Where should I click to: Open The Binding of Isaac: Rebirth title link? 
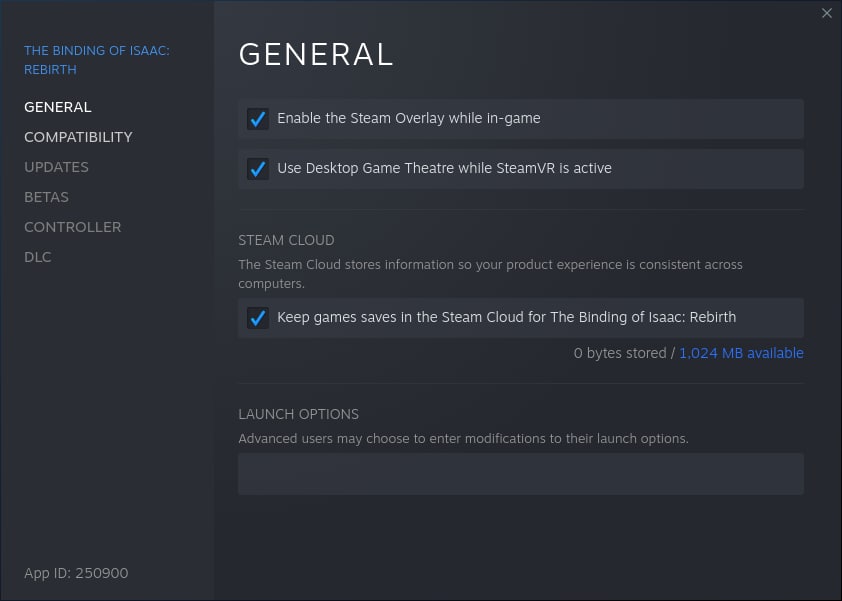(97, 60)
